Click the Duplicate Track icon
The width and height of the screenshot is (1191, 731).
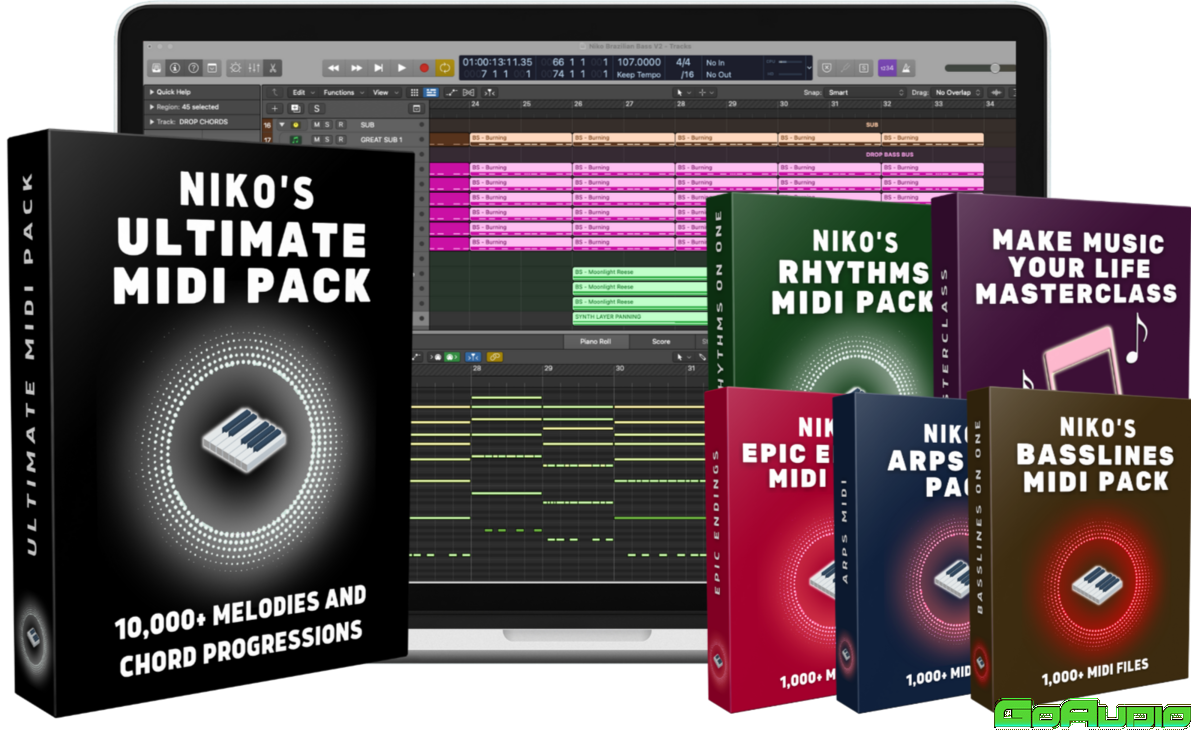click(295, 109)
